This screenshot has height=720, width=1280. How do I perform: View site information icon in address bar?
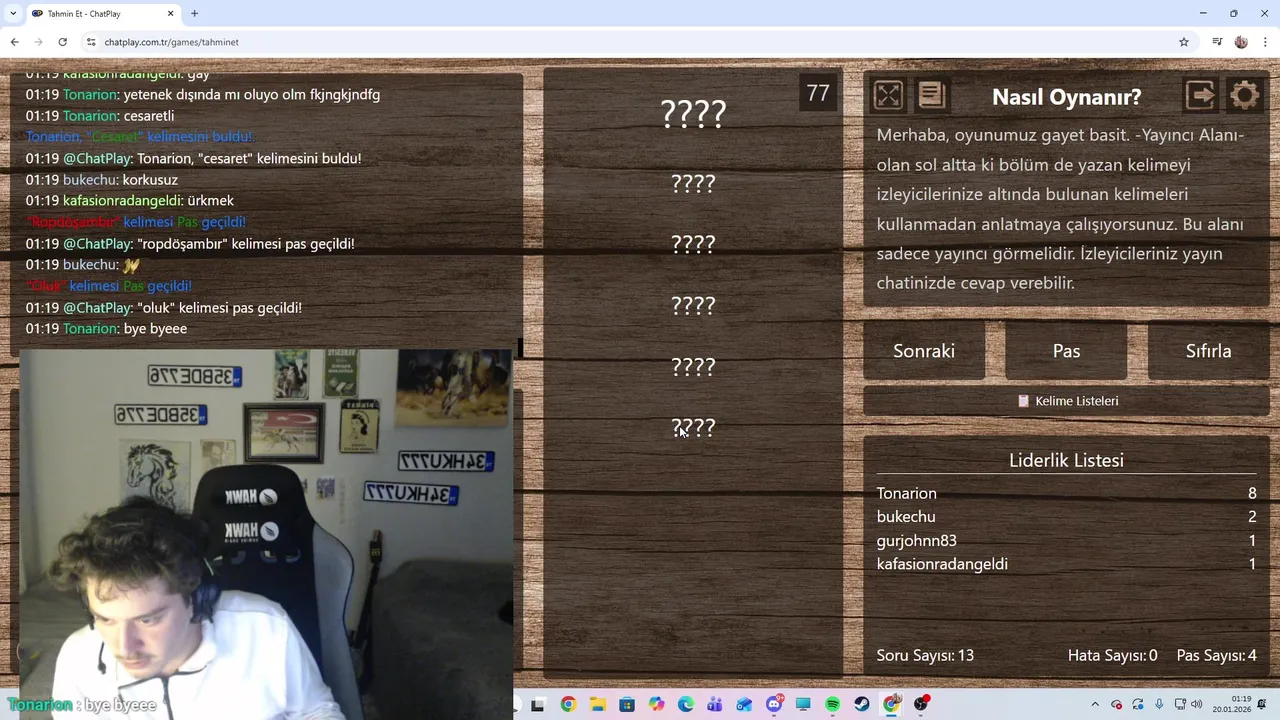point(91,42)
